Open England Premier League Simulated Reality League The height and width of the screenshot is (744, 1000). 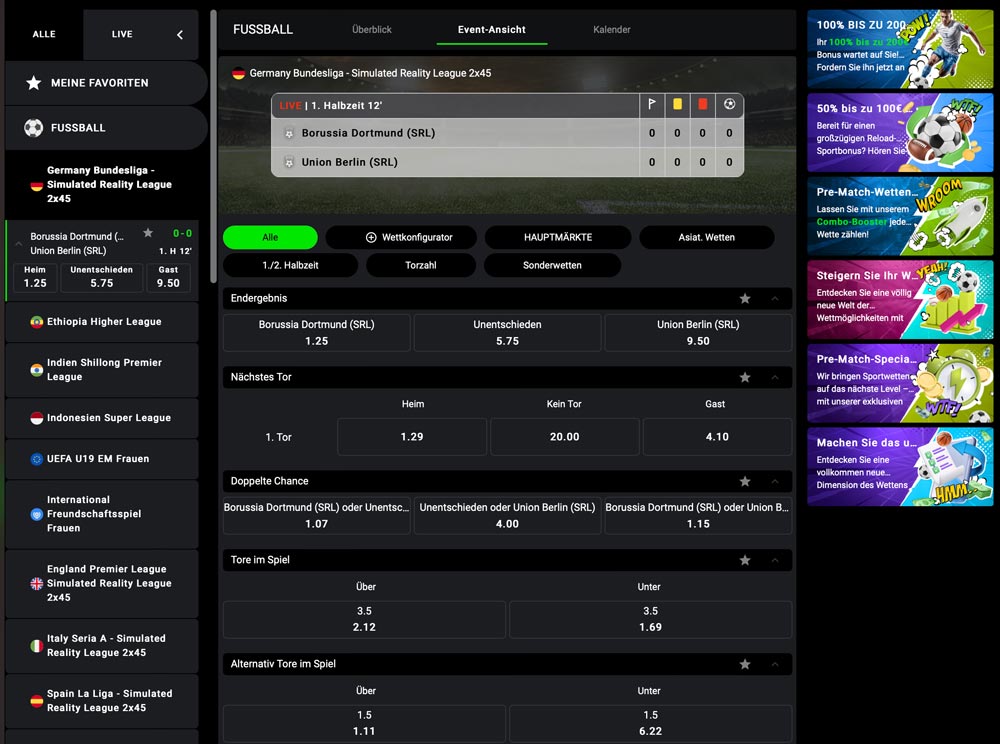point(102,583)
